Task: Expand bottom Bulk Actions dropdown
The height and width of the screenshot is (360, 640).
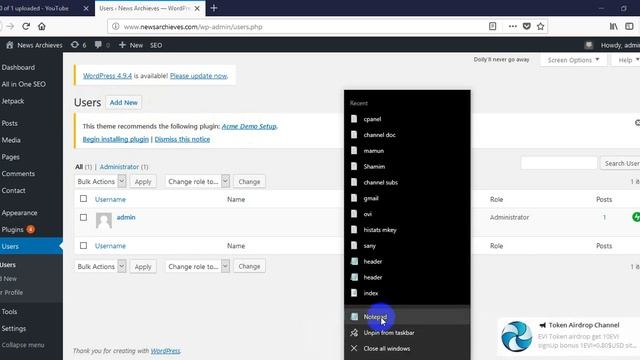Action: [x=100, y=266]
